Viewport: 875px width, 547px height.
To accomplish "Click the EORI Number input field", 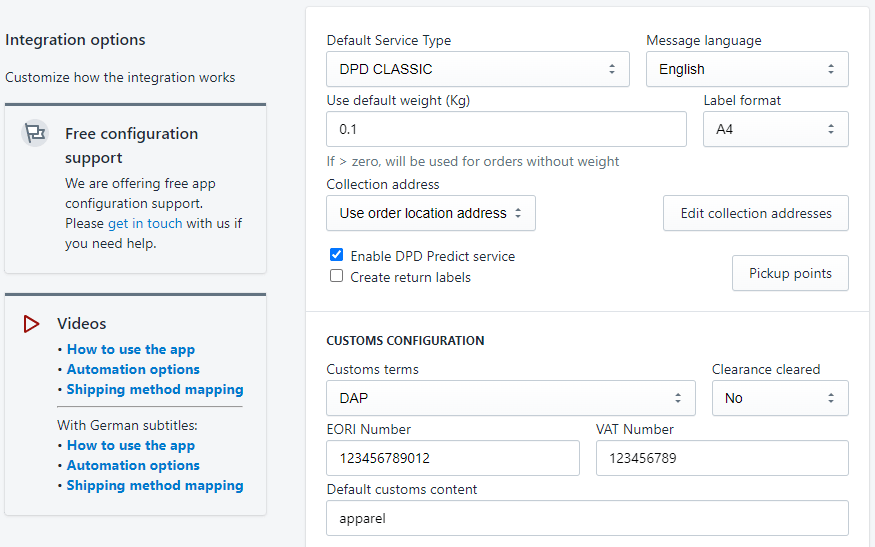I will click(453, 458).
